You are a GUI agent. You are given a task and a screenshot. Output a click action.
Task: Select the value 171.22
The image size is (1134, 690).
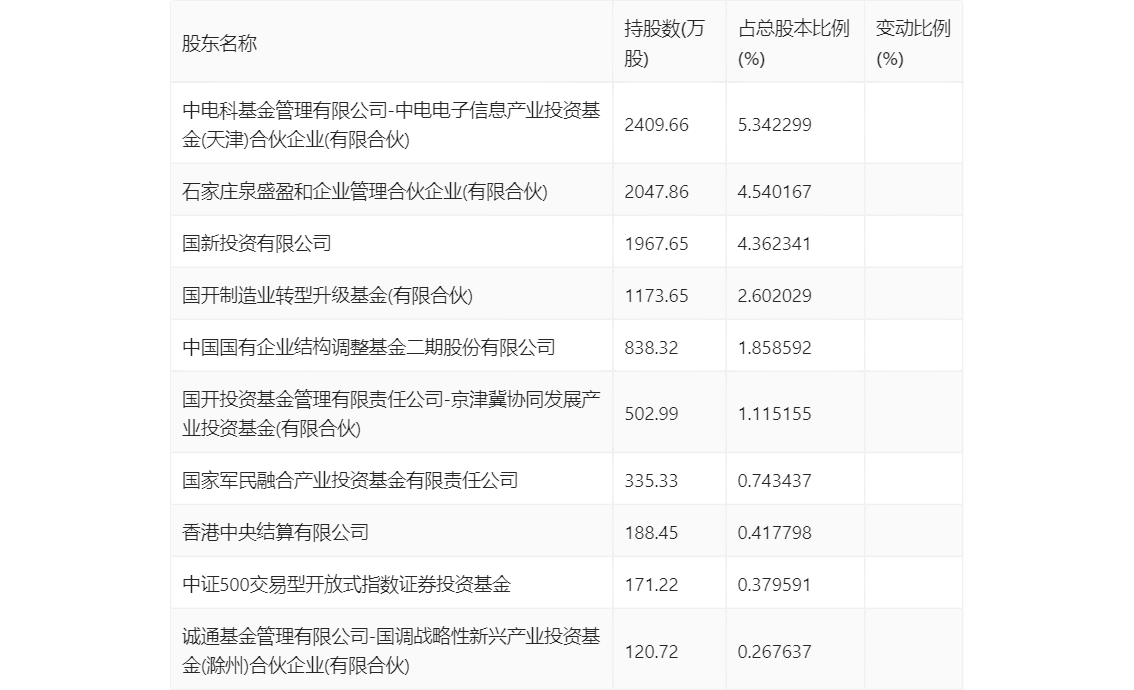652,585
